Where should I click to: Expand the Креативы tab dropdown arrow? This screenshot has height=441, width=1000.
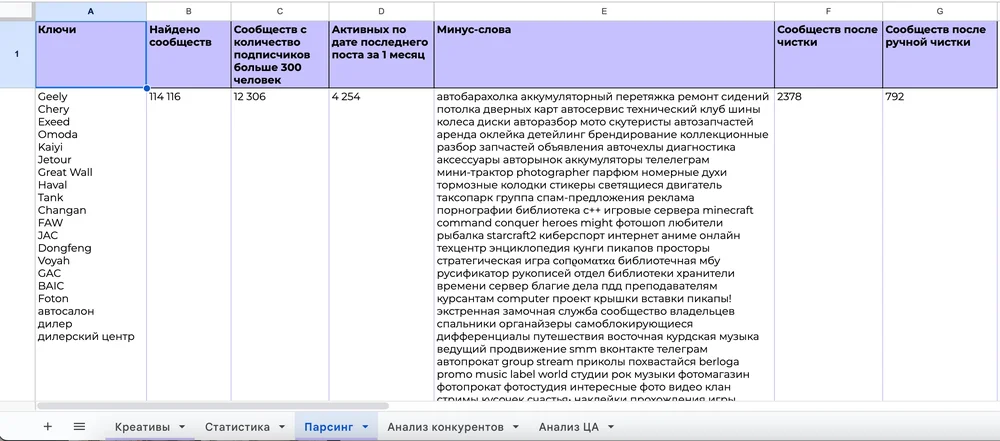tap(182, 427)
